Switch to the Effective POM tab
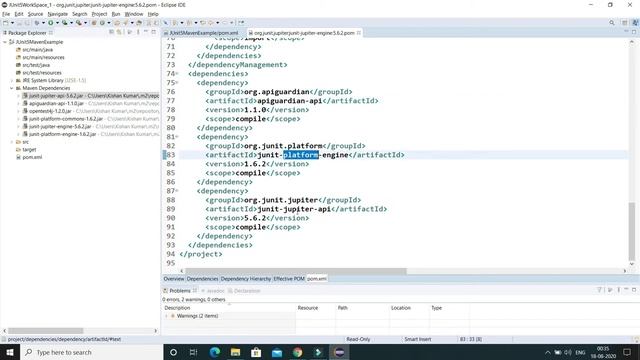The width and height of the screenshot is (640, 360). [289, 279]
